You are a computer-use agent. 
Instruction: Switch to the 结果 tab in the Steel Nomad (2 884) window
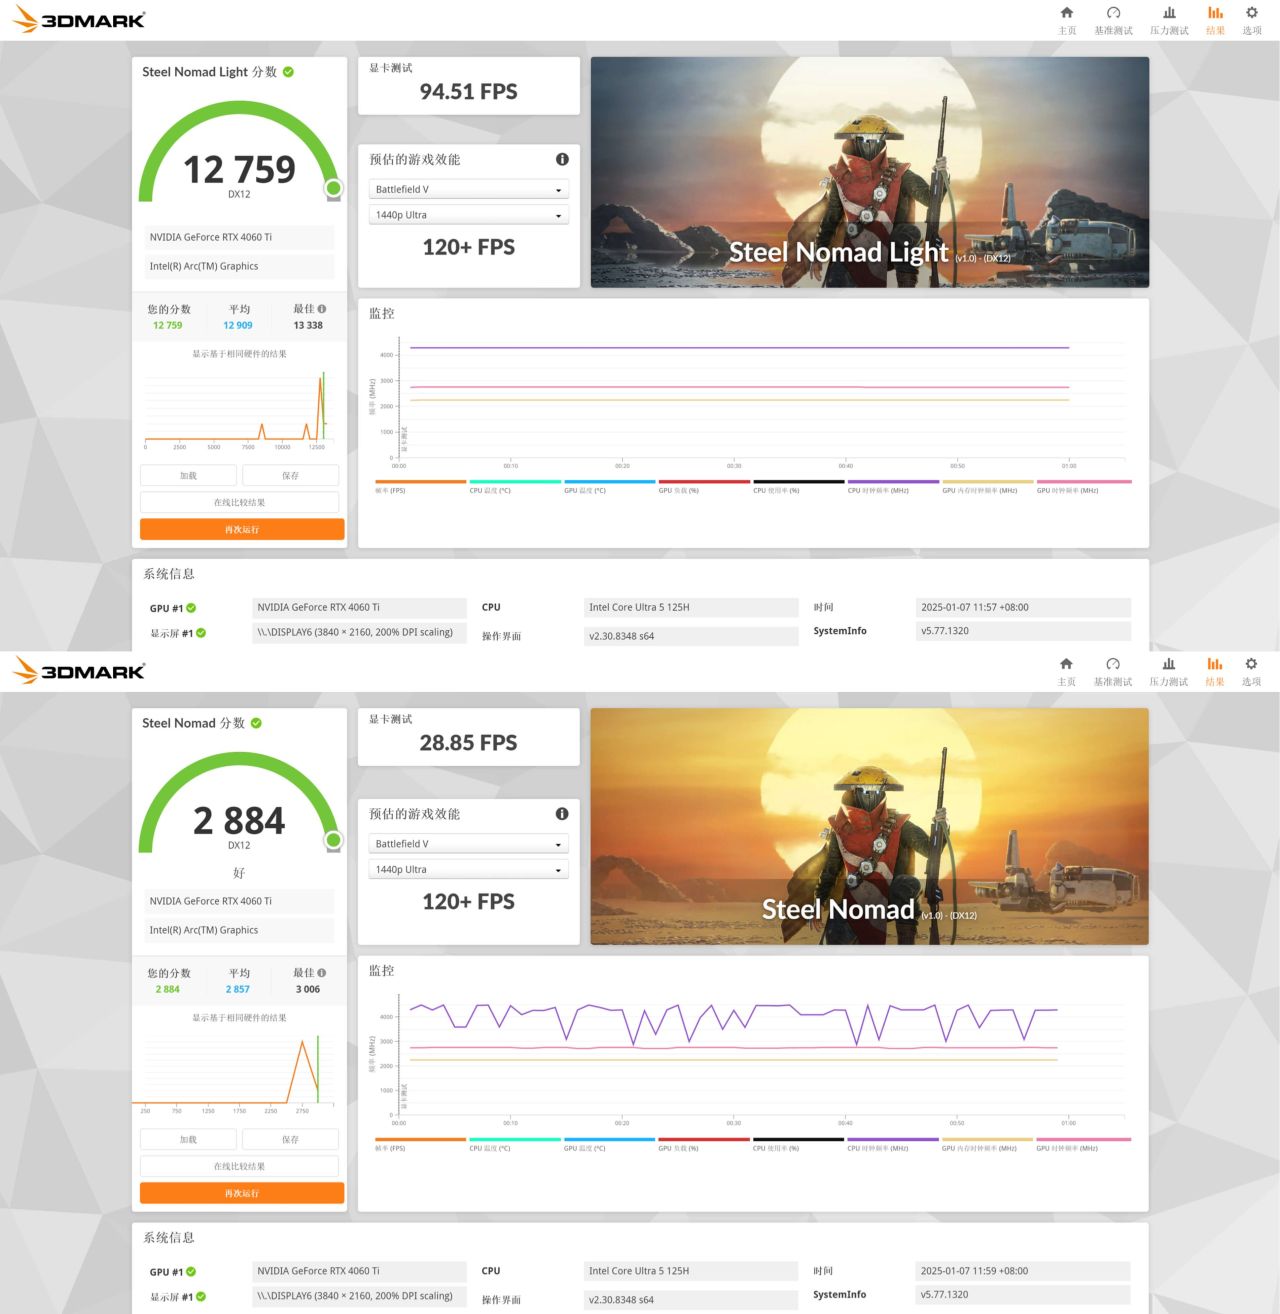pyautogui.click(x=1215, y=671)
